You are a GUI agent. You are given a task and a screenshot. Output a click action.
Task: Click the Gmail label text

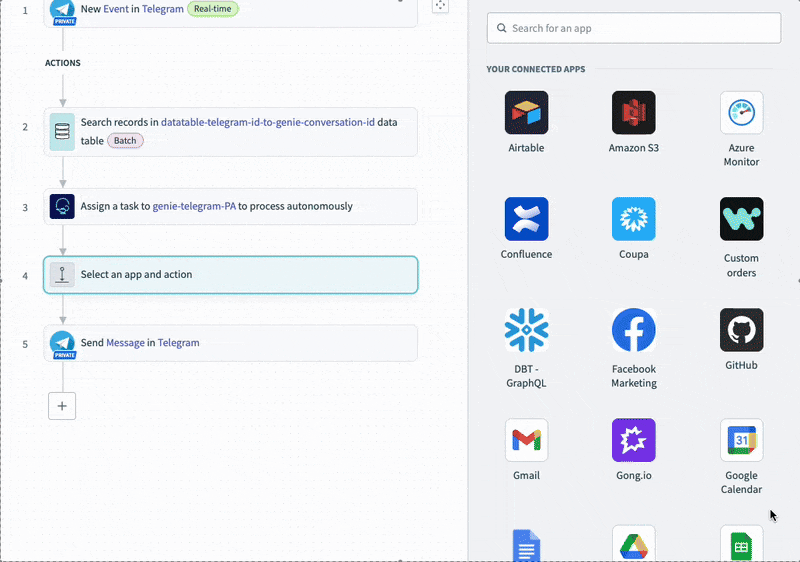pyautogui.click(x=526, y=475)
